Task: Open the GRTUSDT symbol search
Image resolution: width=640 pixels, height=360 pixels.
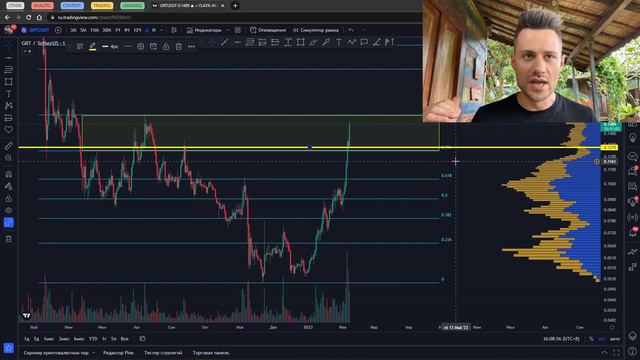Action: click(36, 30)
